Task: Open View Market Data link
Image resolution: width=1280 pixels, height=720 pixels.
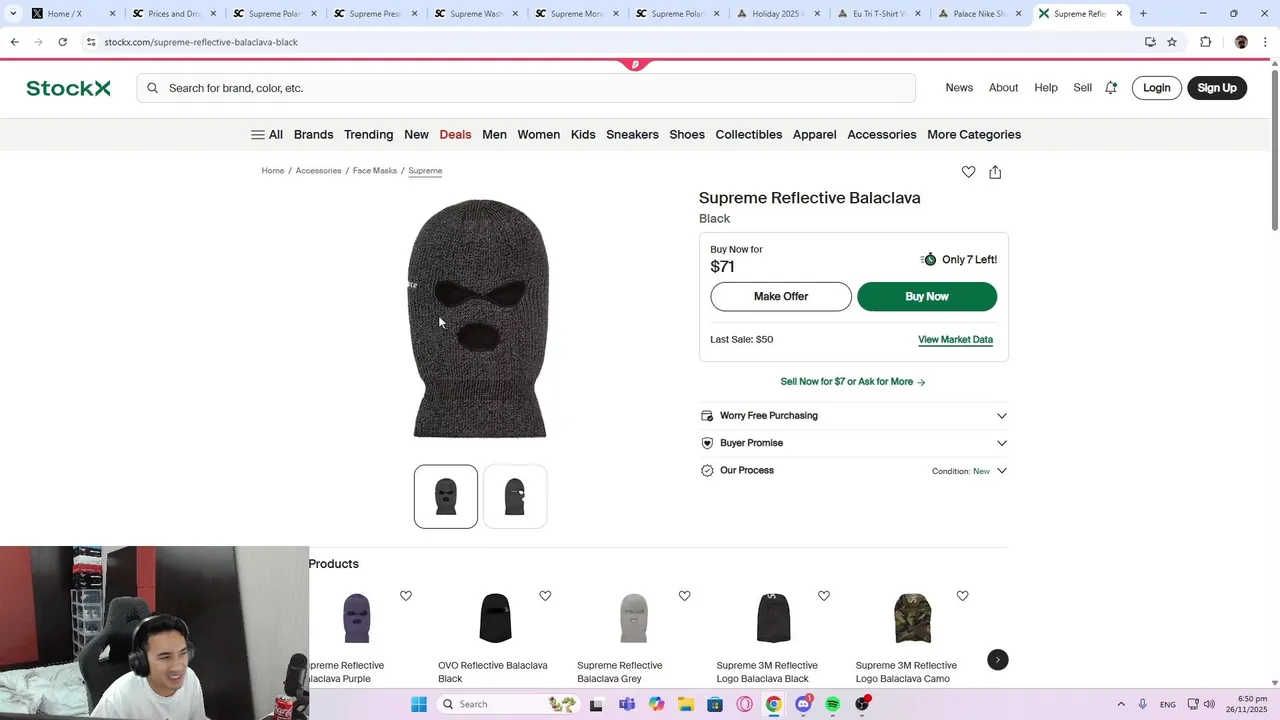Action: 955,340
